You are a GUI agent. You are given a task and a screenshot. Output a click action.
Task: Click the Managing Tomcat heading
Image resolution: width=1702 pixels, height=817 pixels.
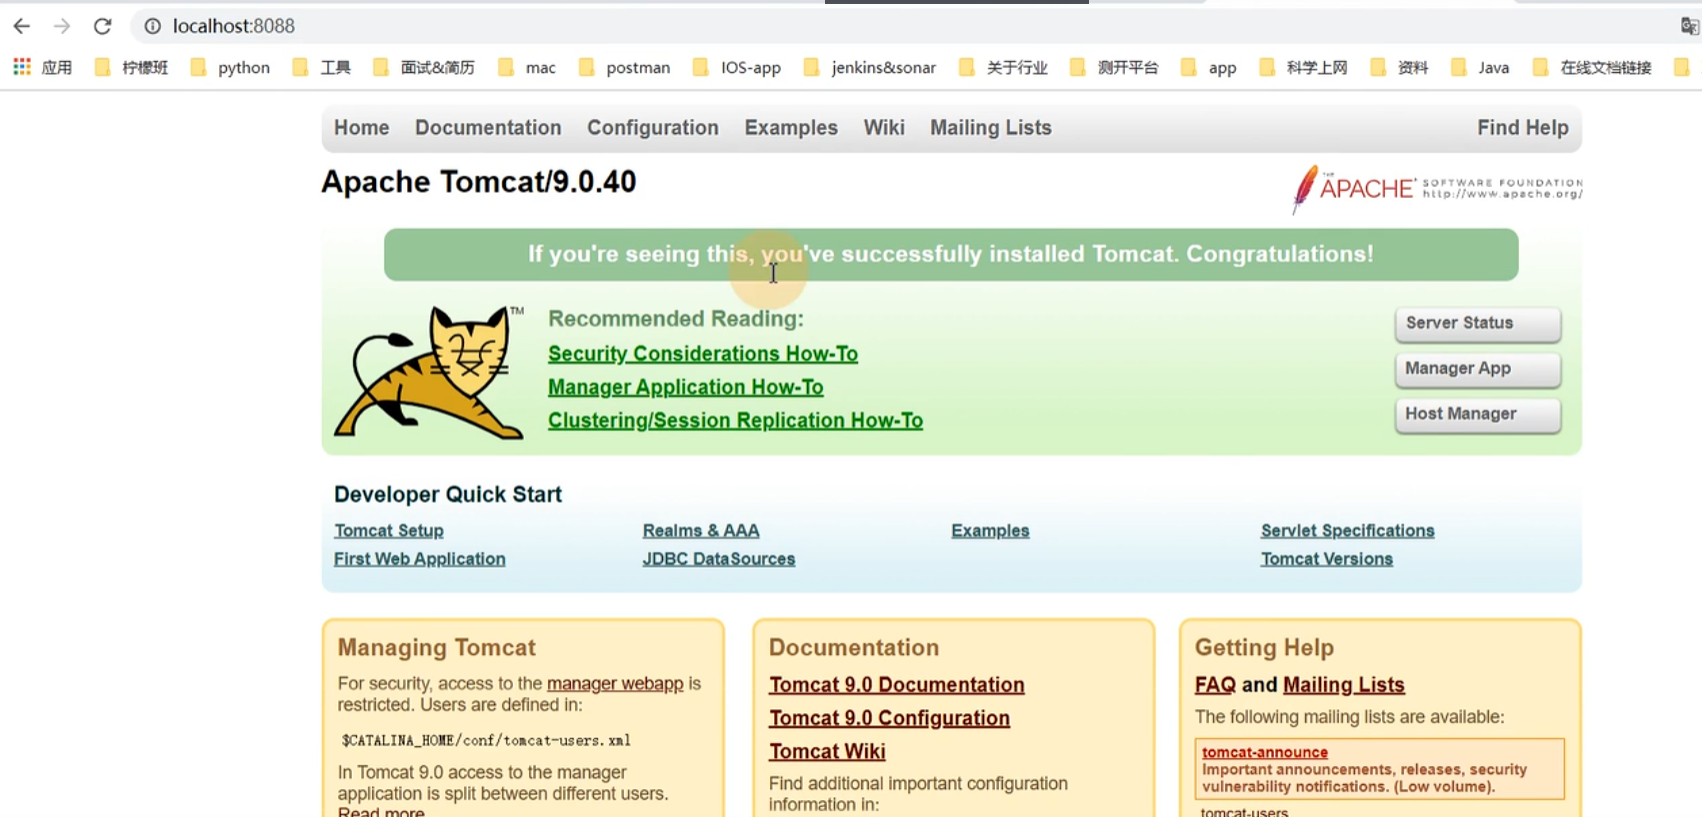pyautogui.click(x=437, y=648)
